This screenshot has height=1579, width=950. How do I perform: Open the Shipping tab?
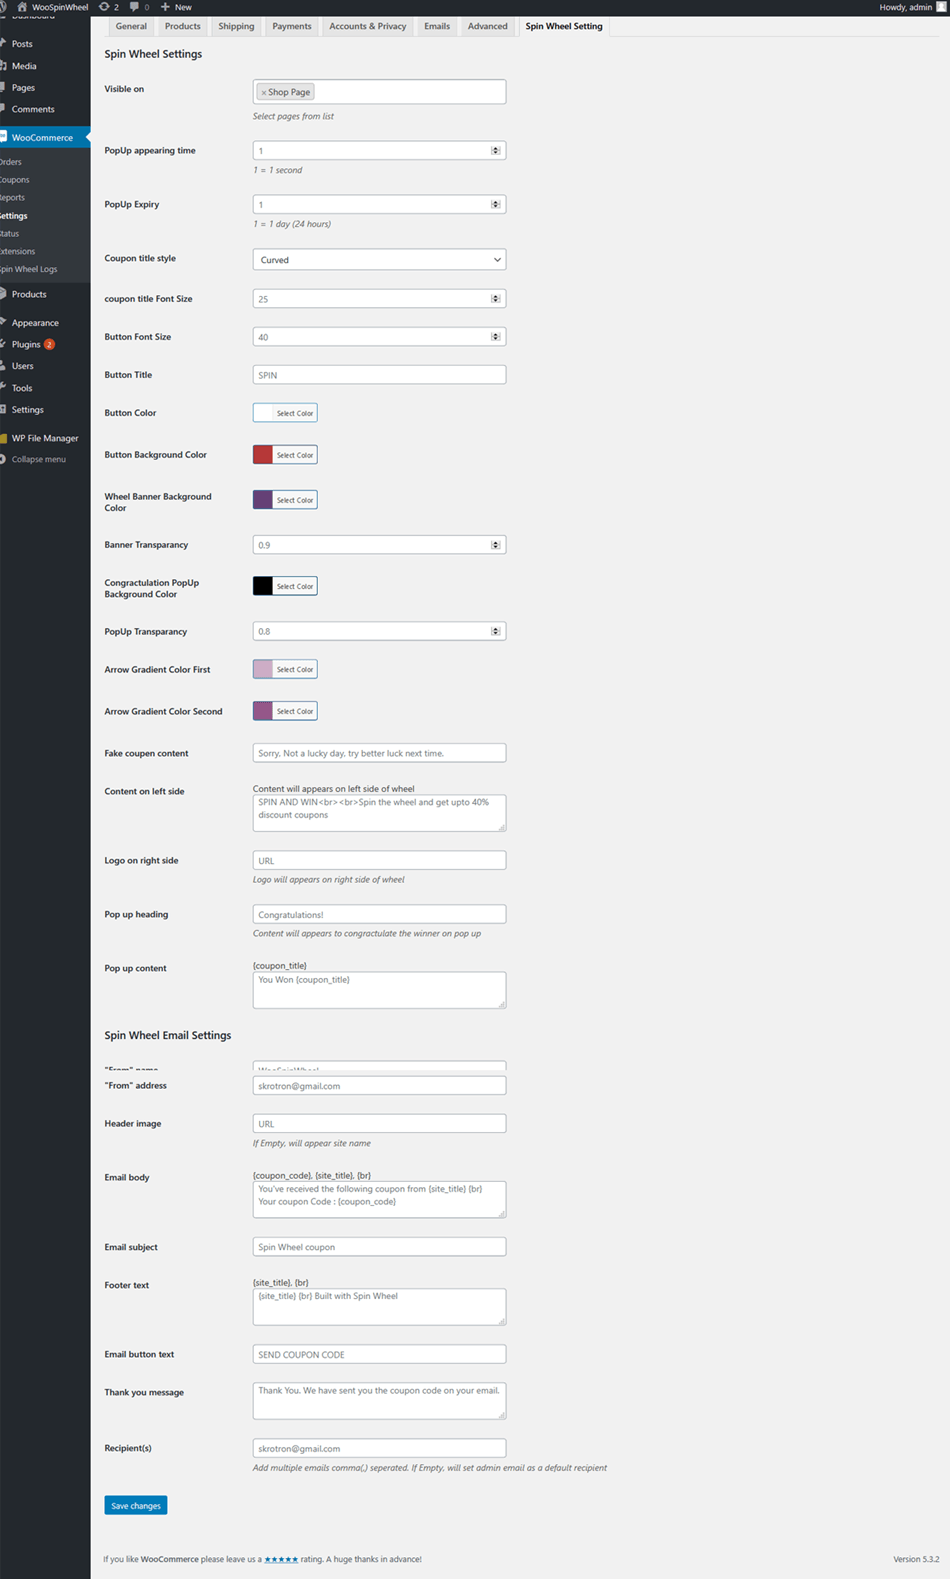(236, 26)
